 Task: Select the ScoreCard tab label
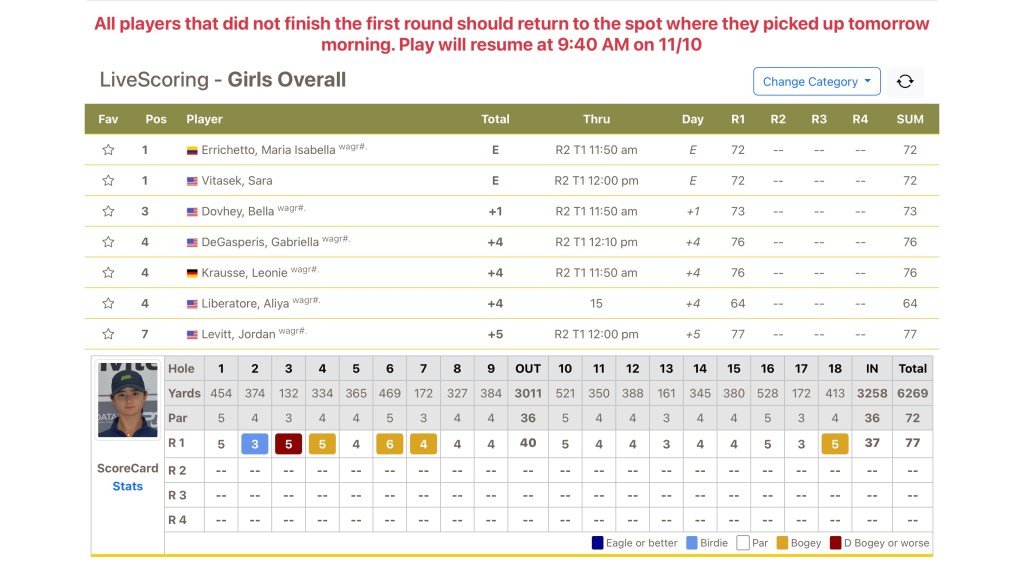[x=127, y=468]
